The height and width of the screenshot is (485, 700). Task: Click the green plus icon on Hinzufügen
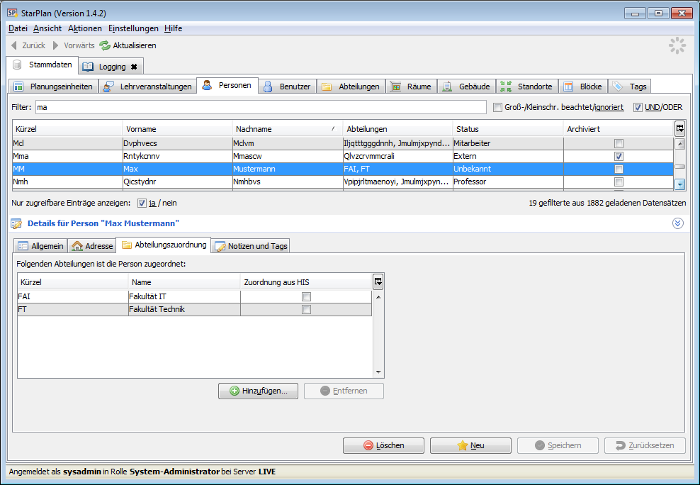coord(234,391)
